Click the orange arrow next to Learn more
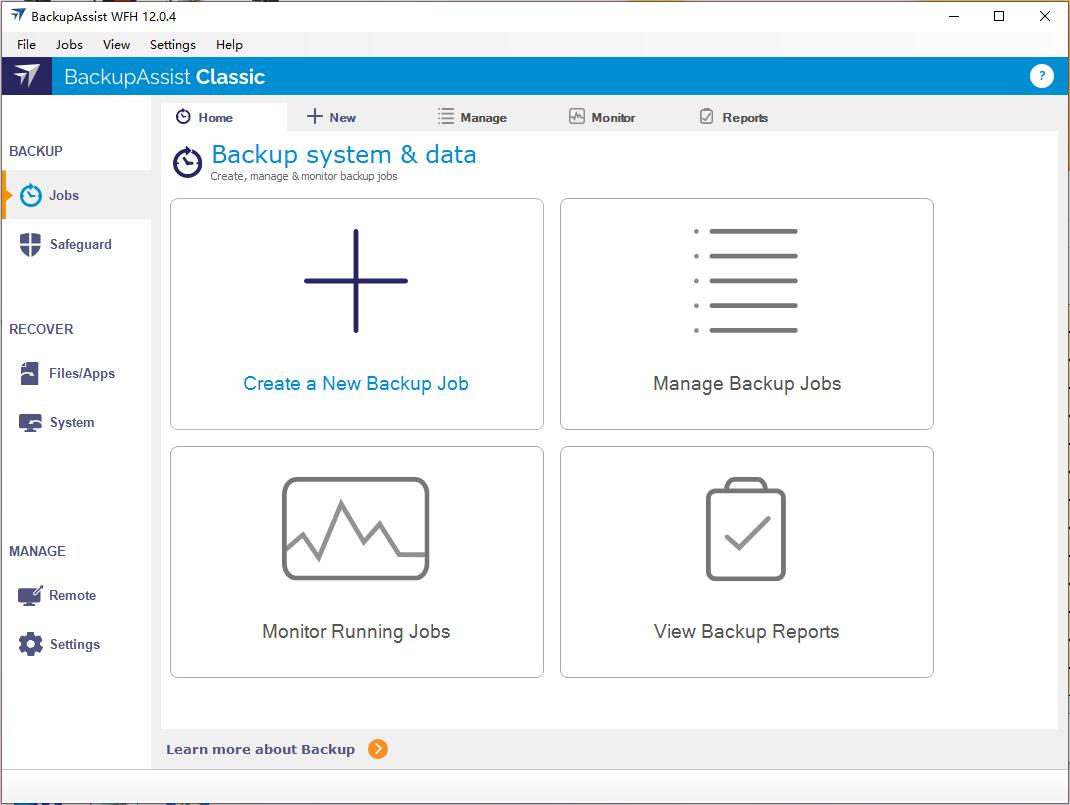The width and height of the screenshot is (1070, 805). point(377,749)
